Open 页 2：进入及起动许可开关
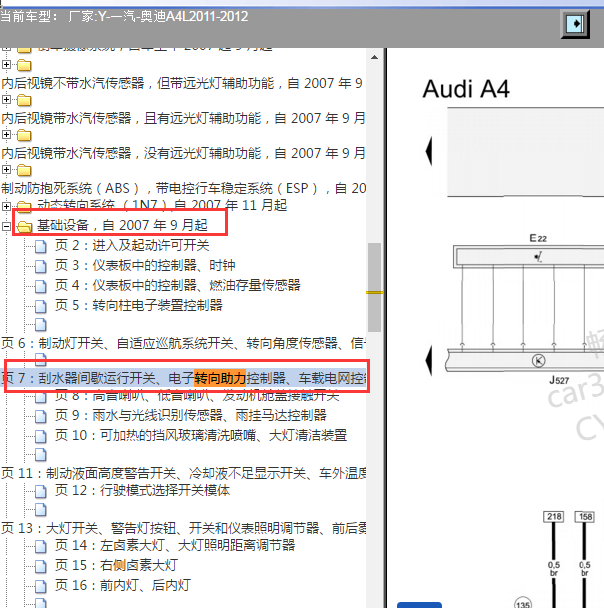Viewport: 604px width, 608px height. click(x=132, y=245)
